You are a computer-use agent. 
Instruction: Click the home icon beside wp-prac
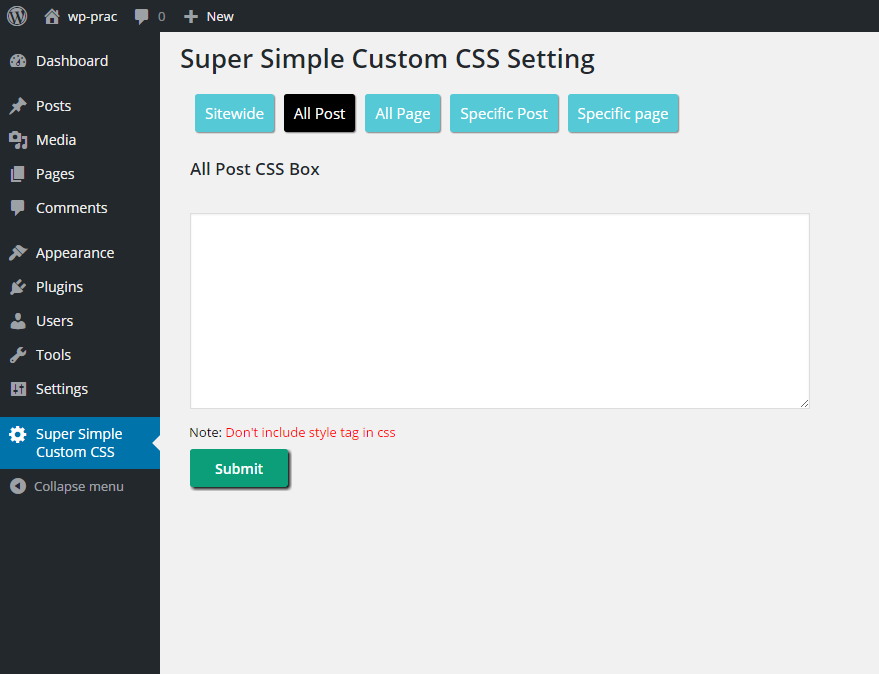point(52,16)
